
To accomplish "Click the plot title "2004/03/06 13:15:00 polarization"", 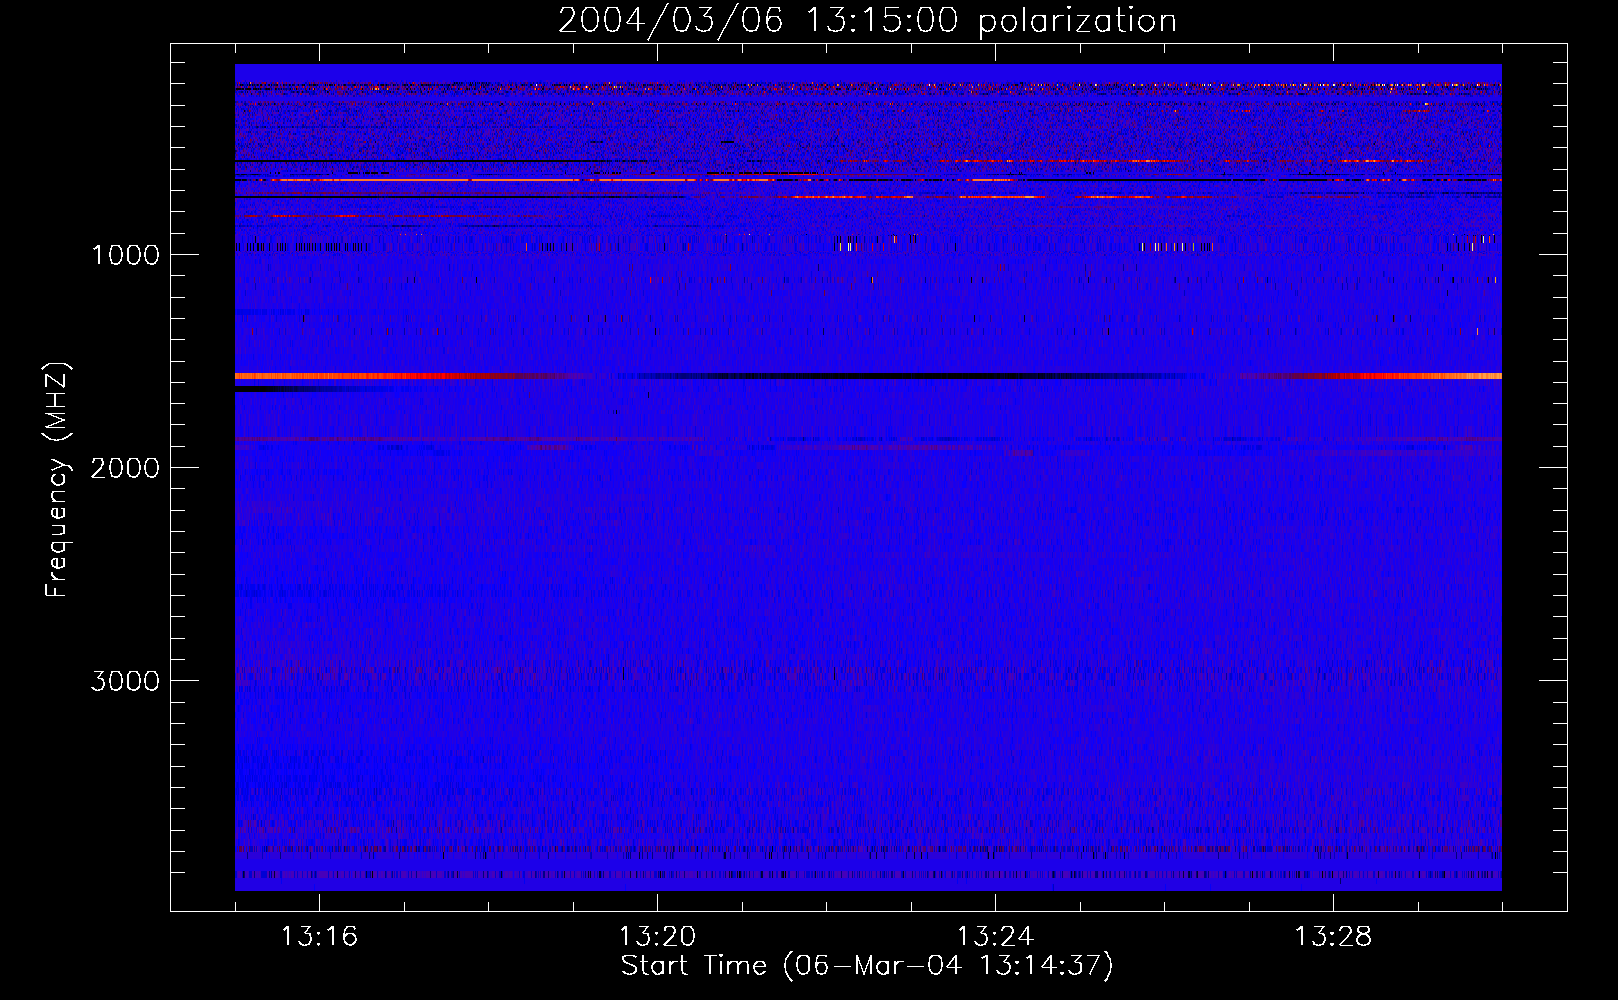I will [867, 21].
